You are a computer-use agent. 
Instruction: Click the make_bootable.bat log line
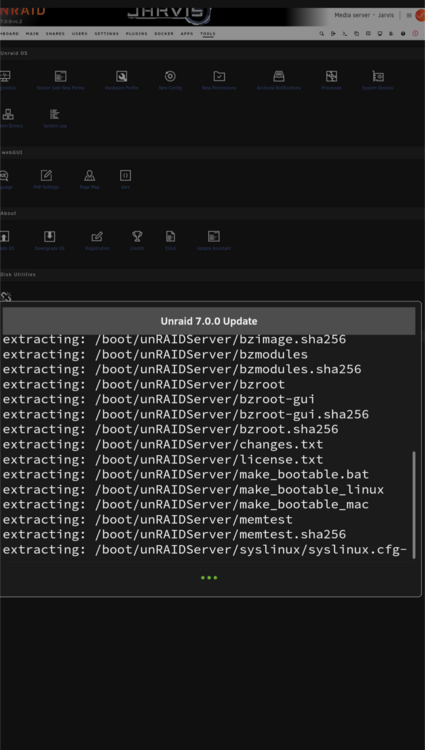tap(186, 474)
